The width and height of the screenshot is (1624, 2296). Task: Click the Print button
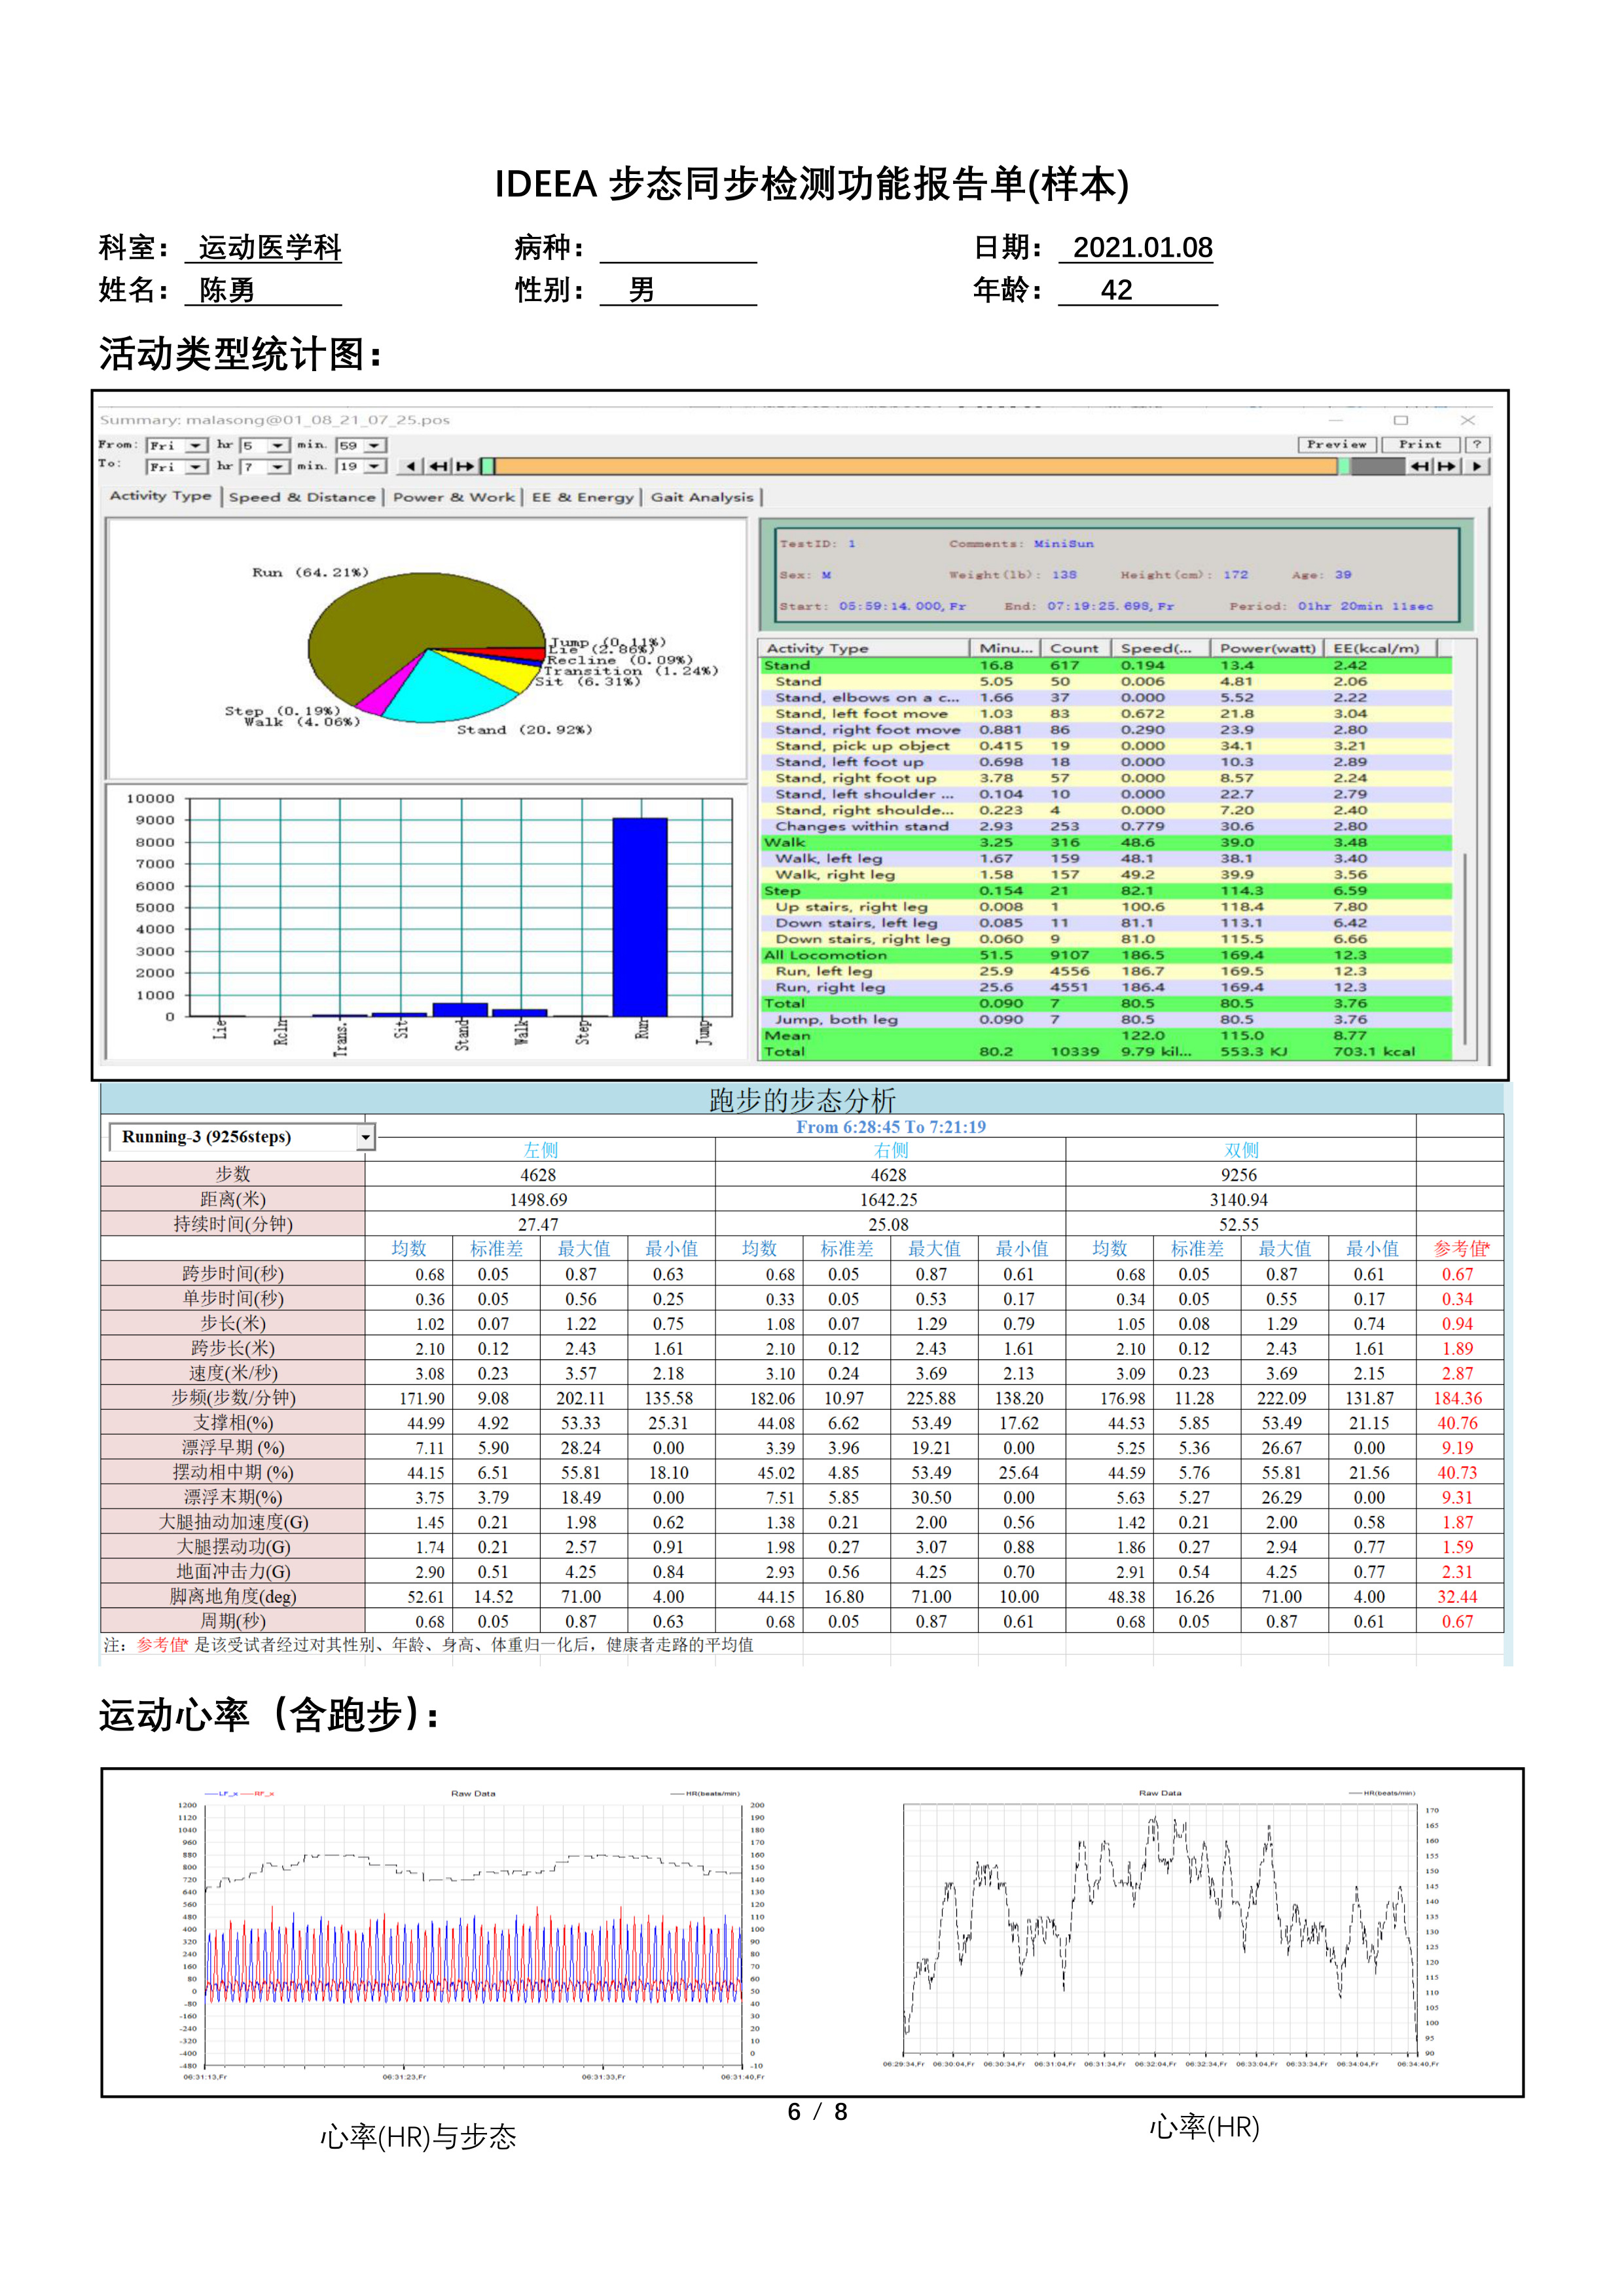click(x=1420, y=444)
